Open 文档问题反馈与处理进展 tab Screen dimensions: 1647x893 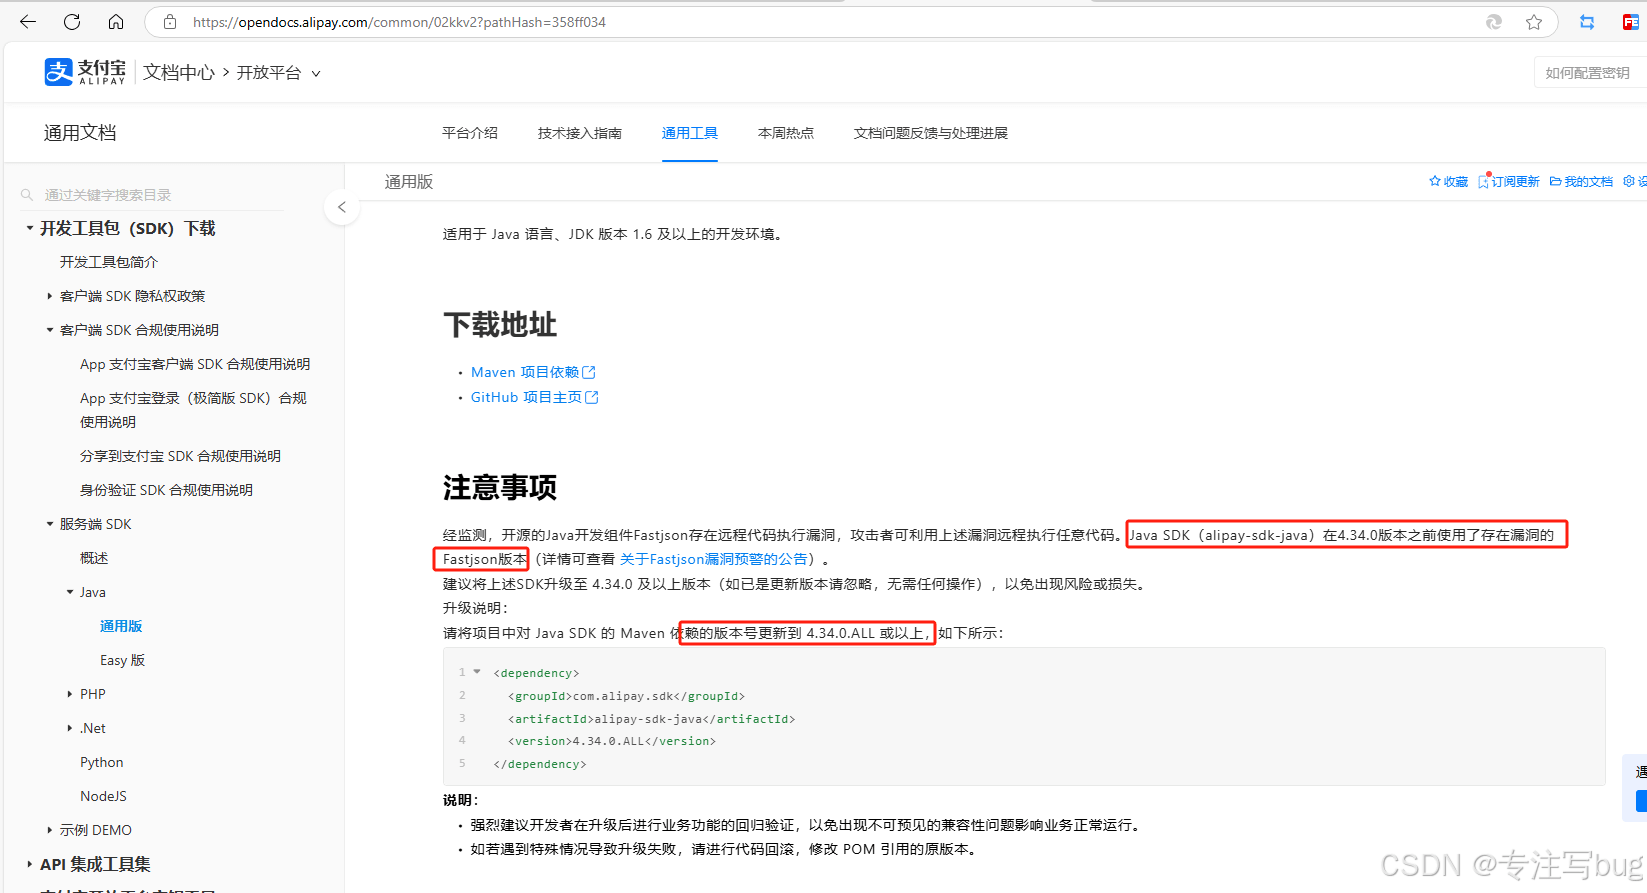[931, 133]
